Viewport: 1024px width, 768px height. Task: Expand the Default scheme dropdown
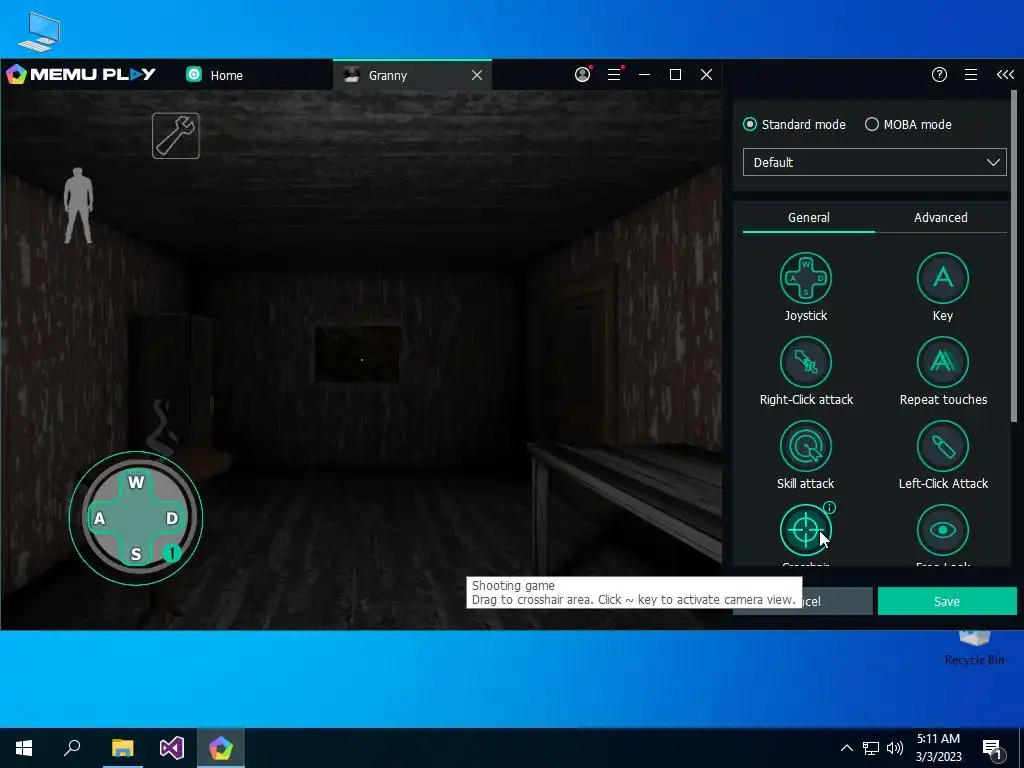874,162
